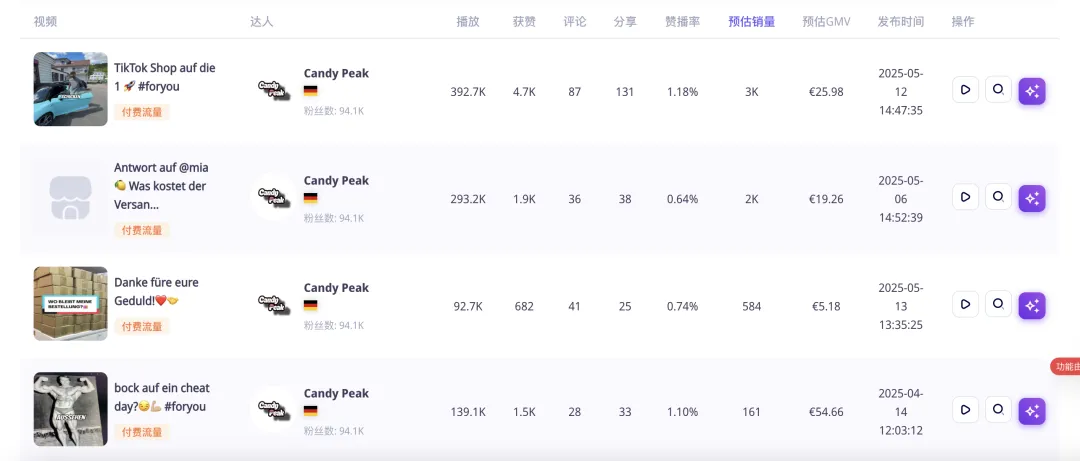The height and width of the screenshot is (461, 1080).
Task: Open video title bock auf ein cheat day
Action: 162,397
